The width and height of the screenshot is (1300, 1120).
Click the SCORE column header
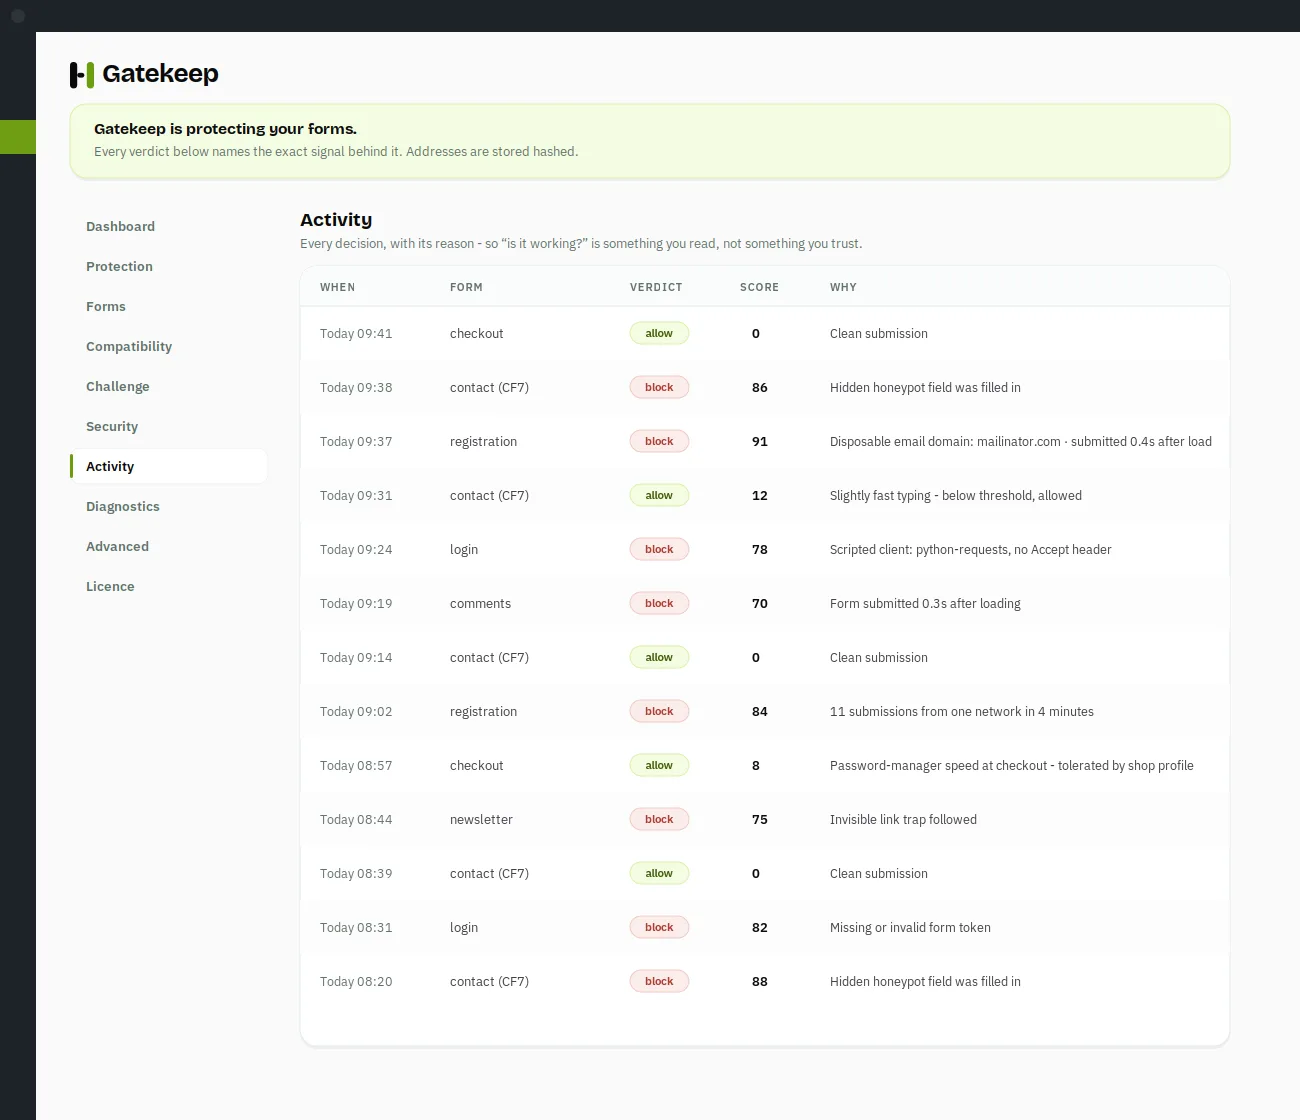tap(759, 287)
